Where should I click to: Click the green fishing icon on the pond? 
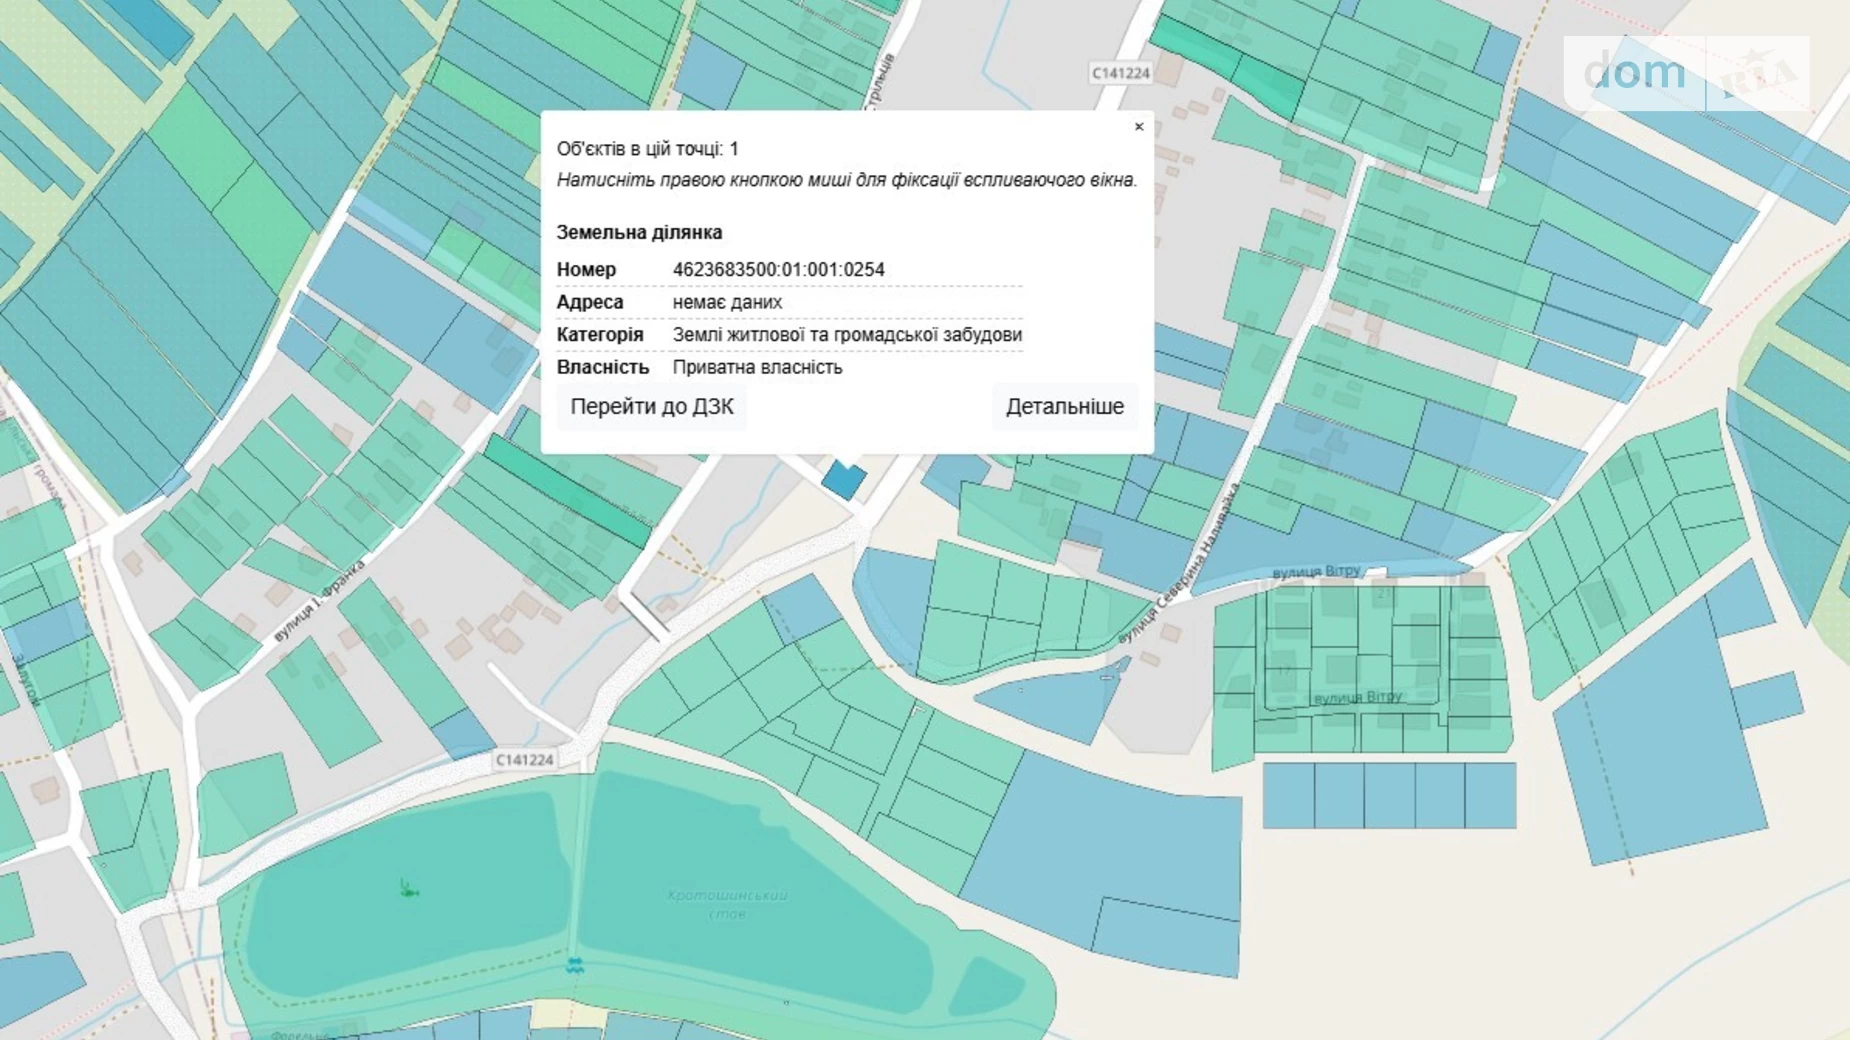(x=408, y=888)
